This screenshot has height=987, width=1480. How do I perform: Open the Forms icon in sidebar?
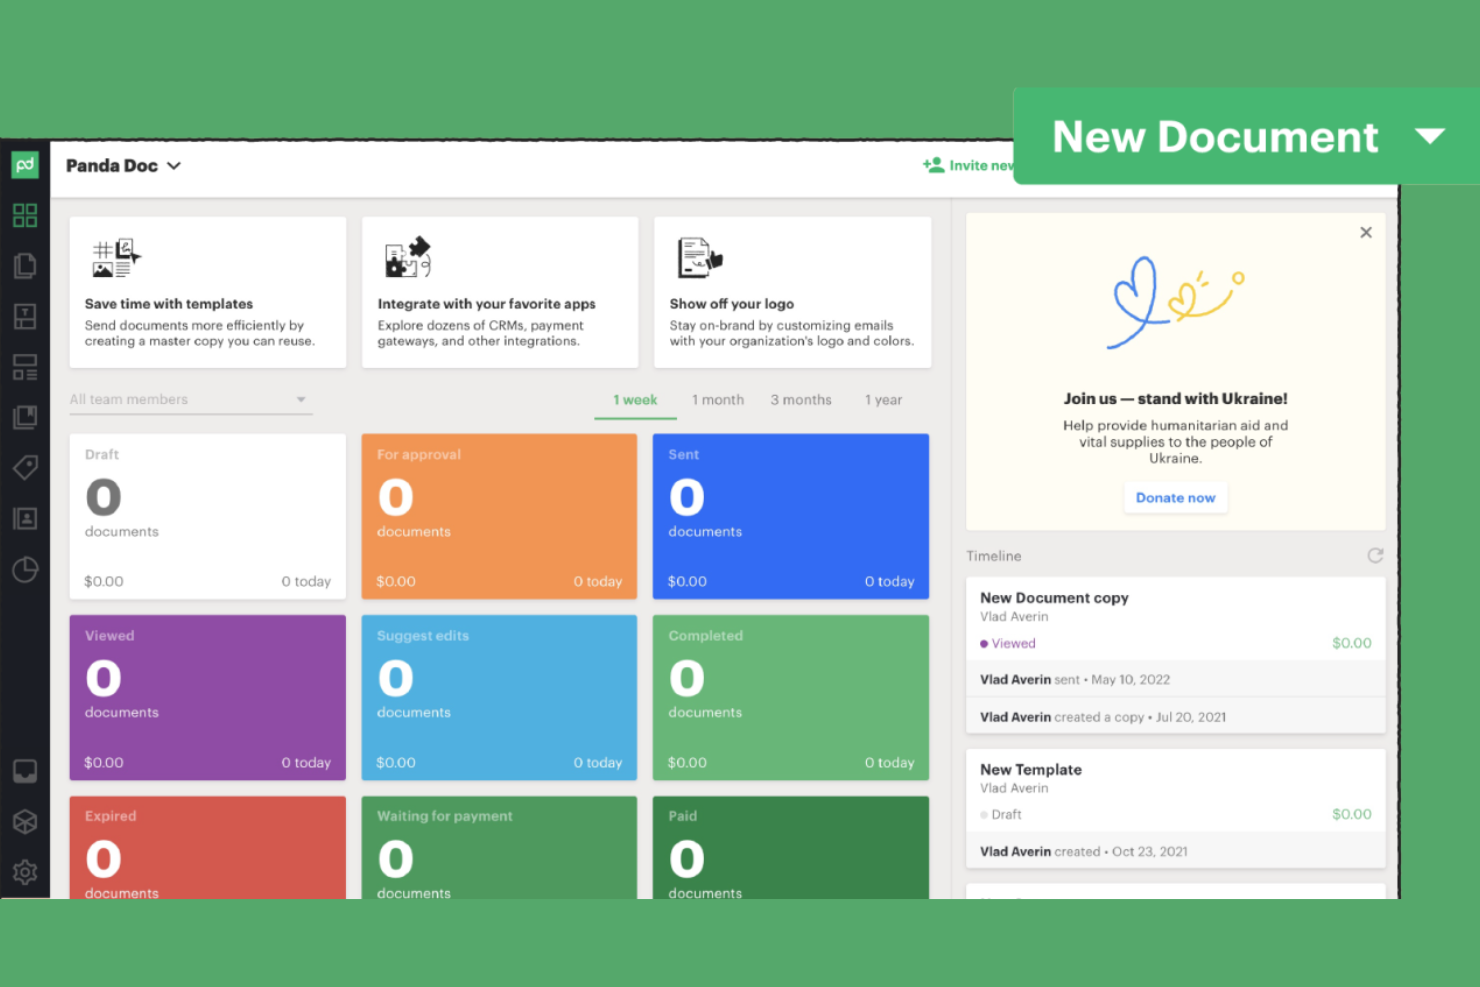25,367
